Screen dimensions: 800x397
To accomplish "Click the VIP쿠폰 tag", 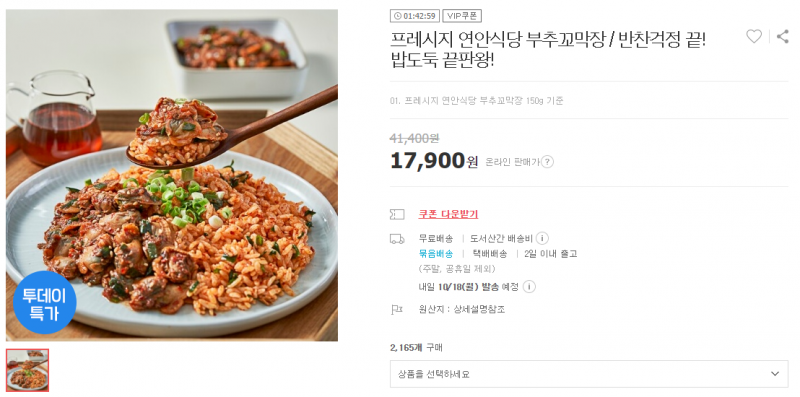I will 462,16.
